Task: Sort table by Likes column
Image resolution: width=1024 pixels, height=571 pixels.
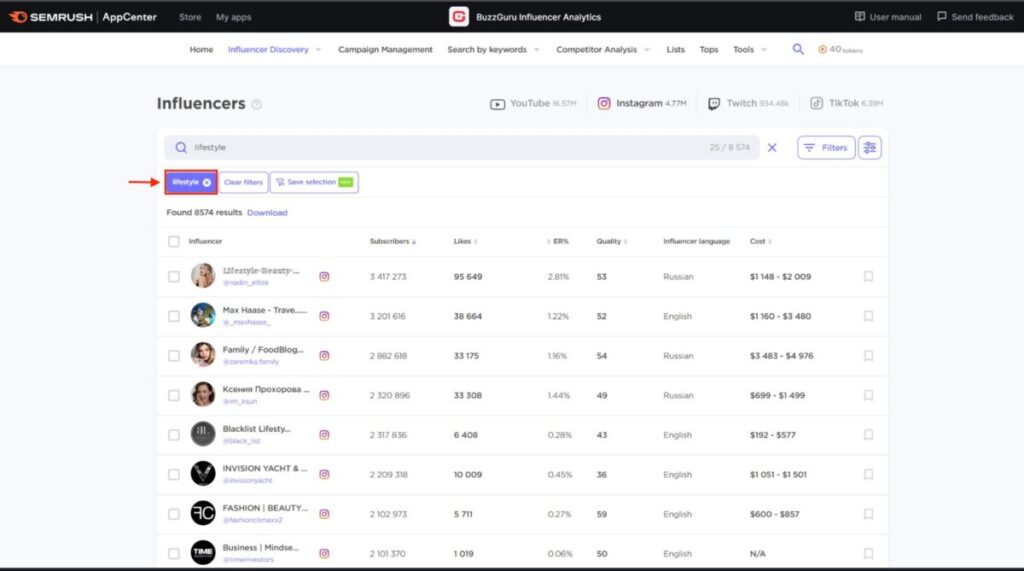Action: 465,241
